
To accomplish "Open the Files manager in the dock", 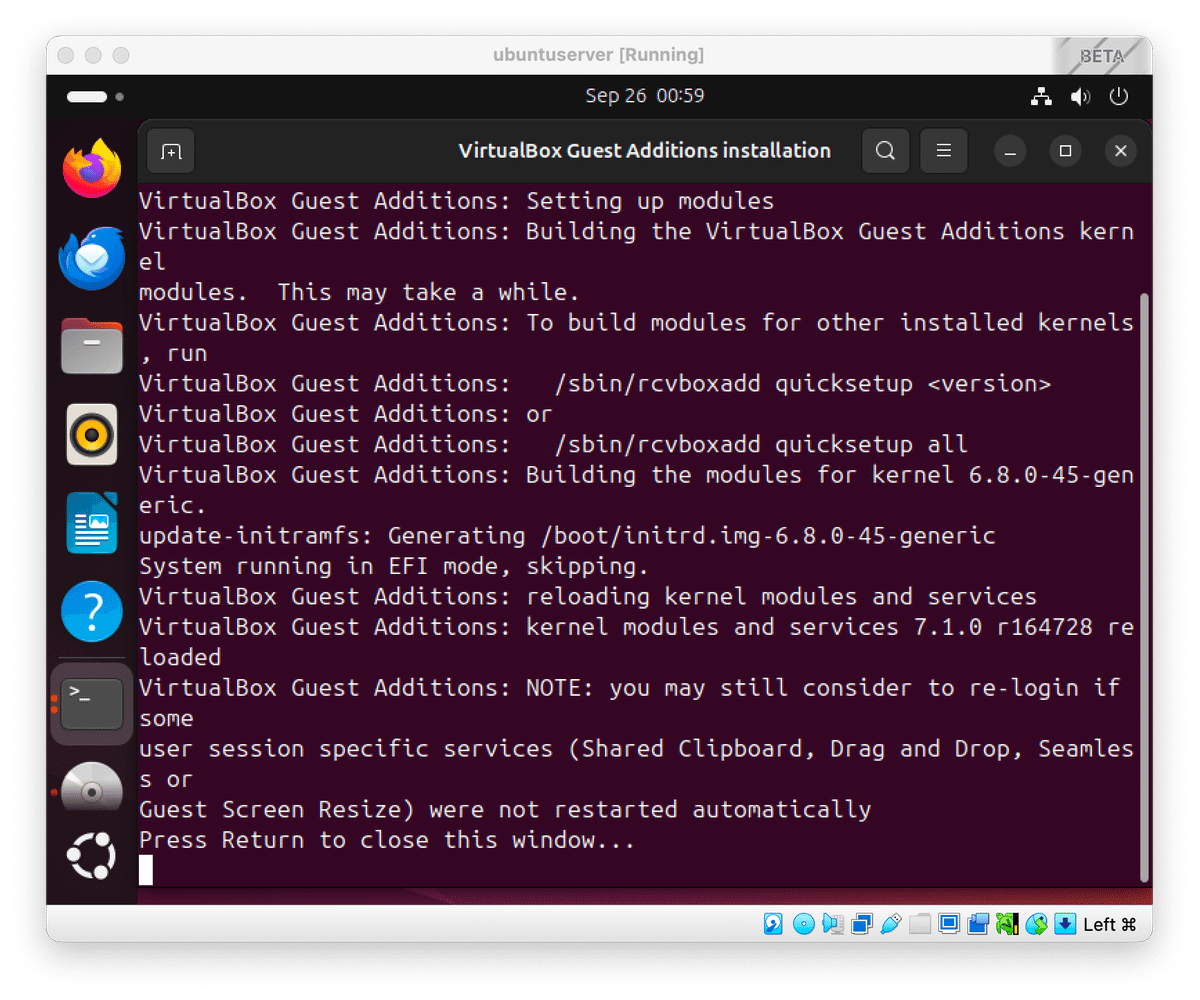I will (x=92, y=346).
